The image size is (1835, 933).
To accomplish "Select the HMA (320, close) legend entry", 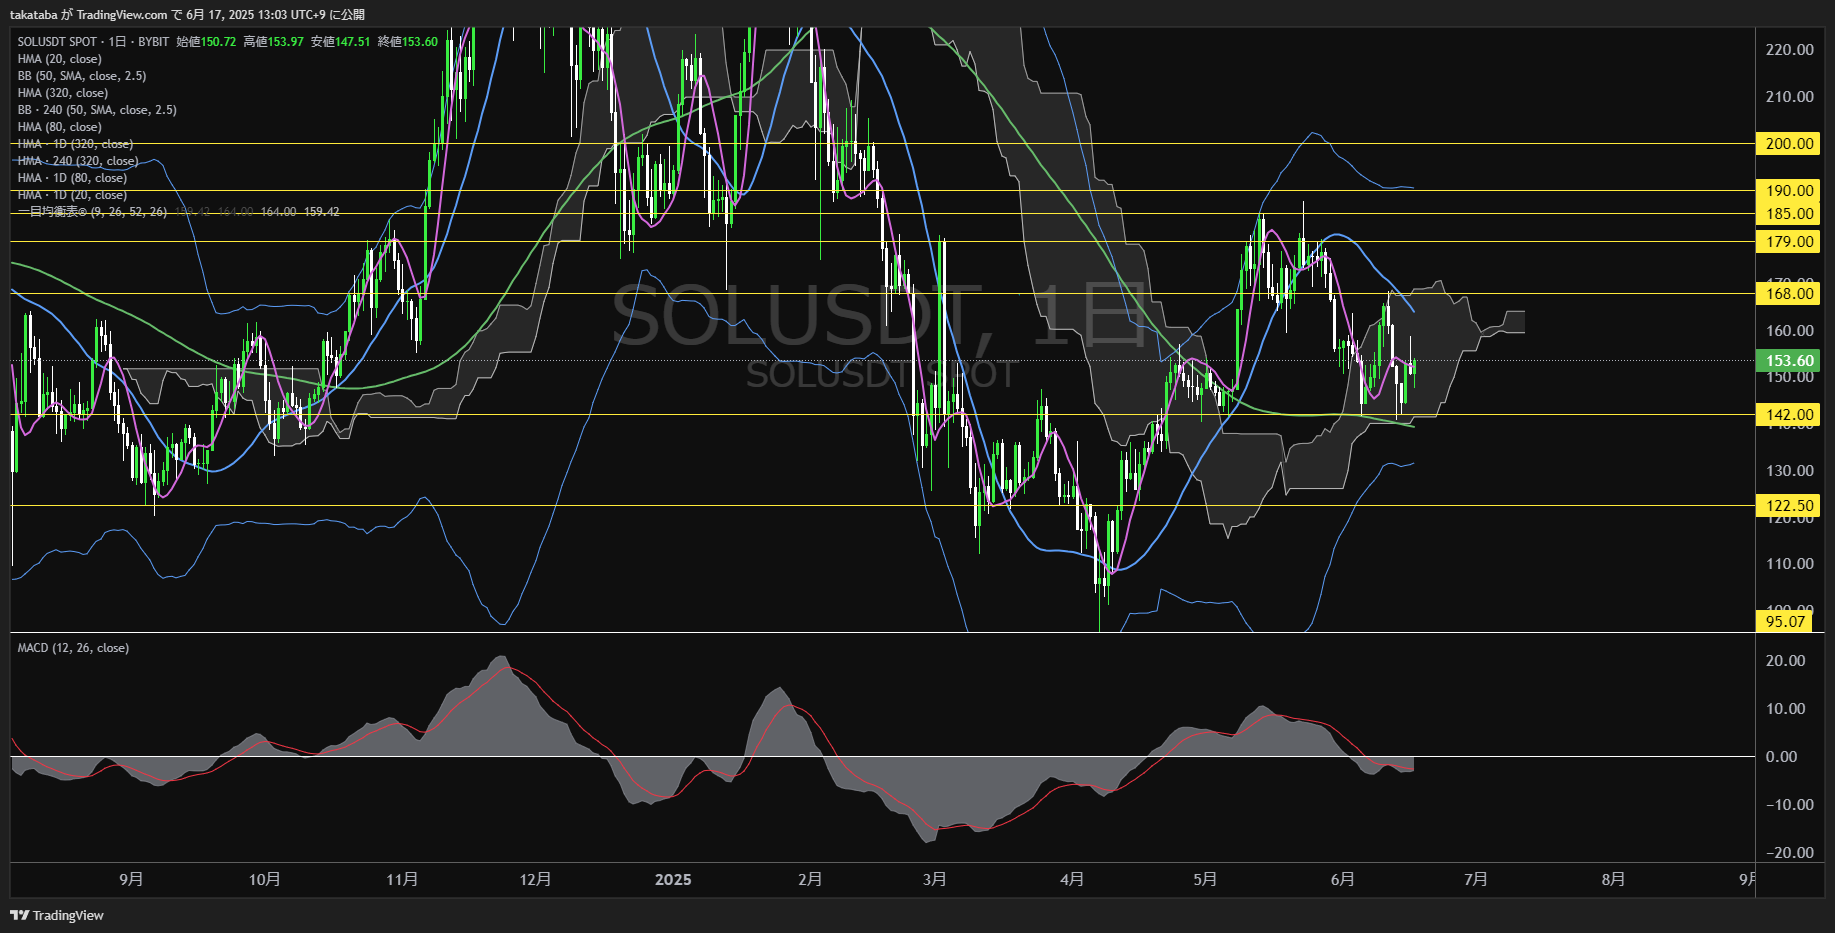I will tap(63, 93).
